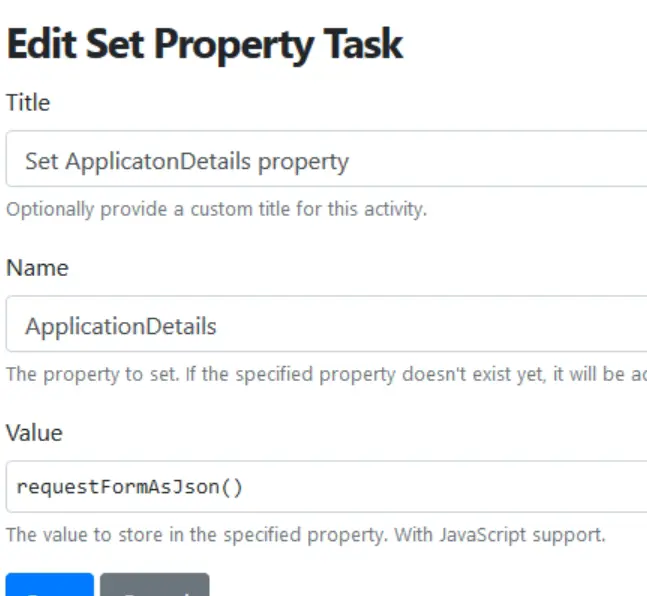
Task: Click empty space after text in Name field
Action: tap(450, 325)
